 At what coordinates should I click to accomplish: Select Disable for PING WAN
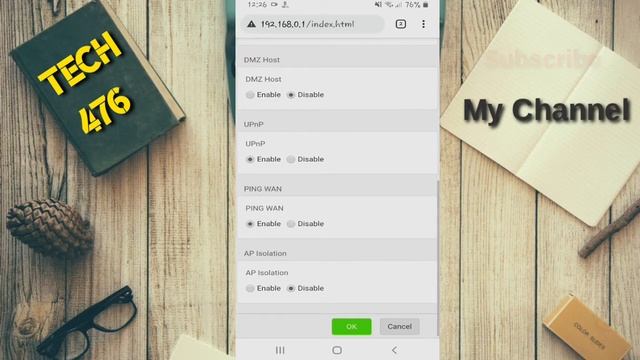[x=291, y=224]
